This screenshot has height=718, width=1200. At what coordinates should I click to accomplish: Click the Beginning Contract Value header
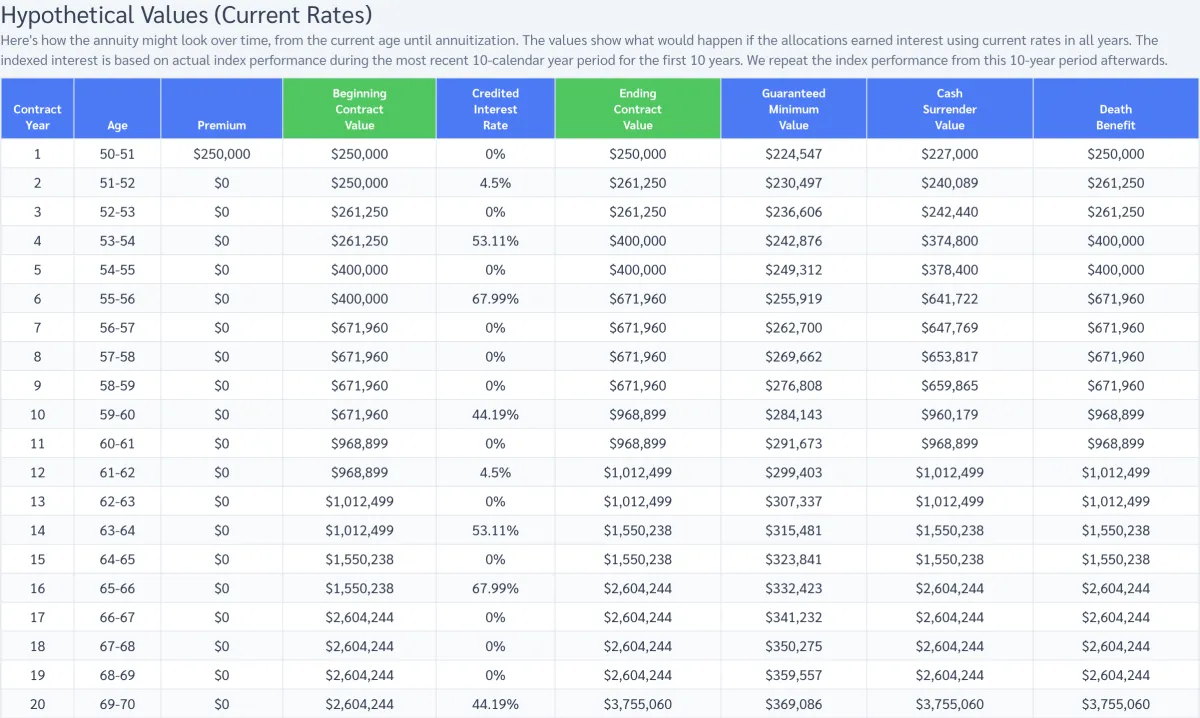(359, 109)
